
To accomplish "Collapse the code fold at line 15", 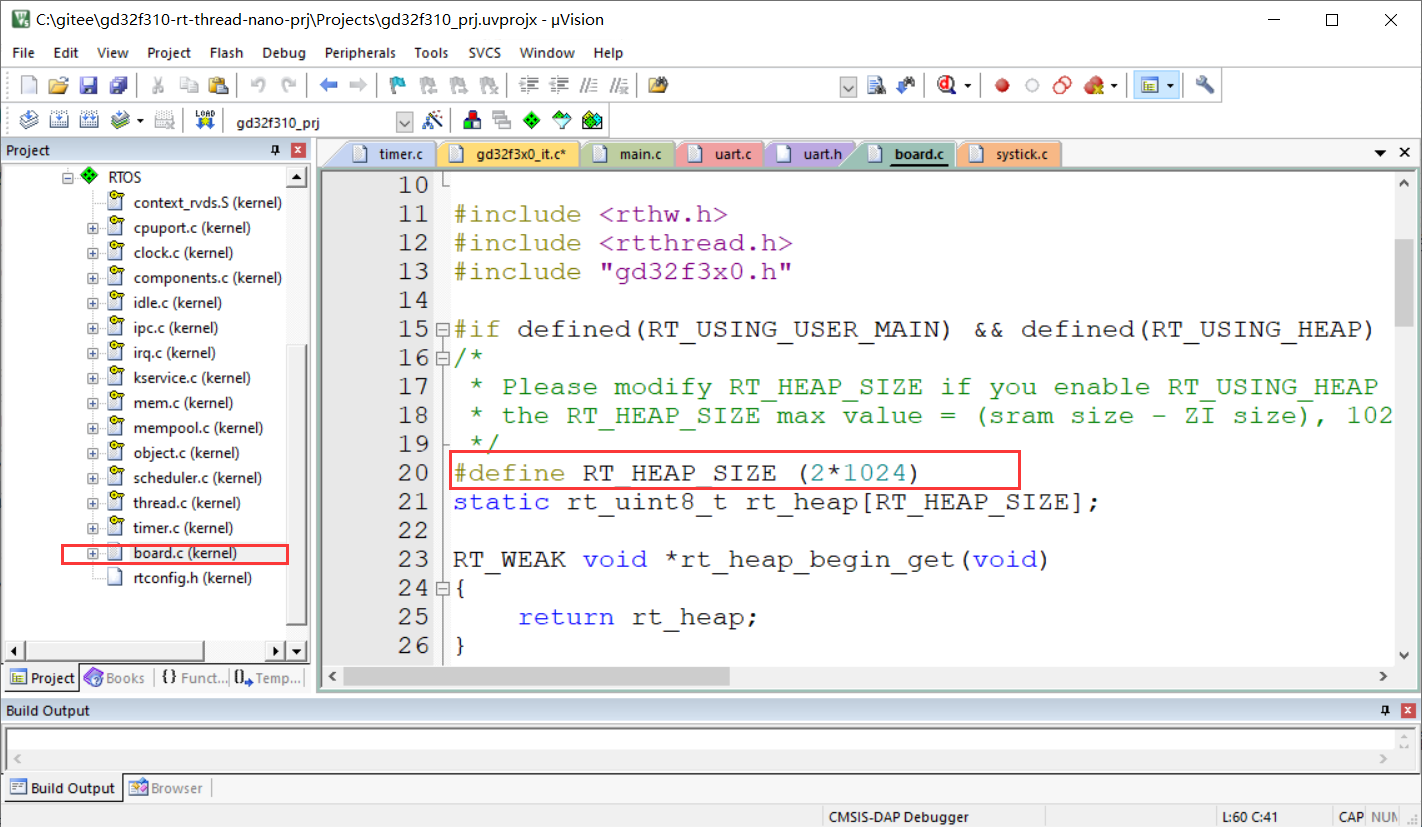I will (x=442, y=329).
